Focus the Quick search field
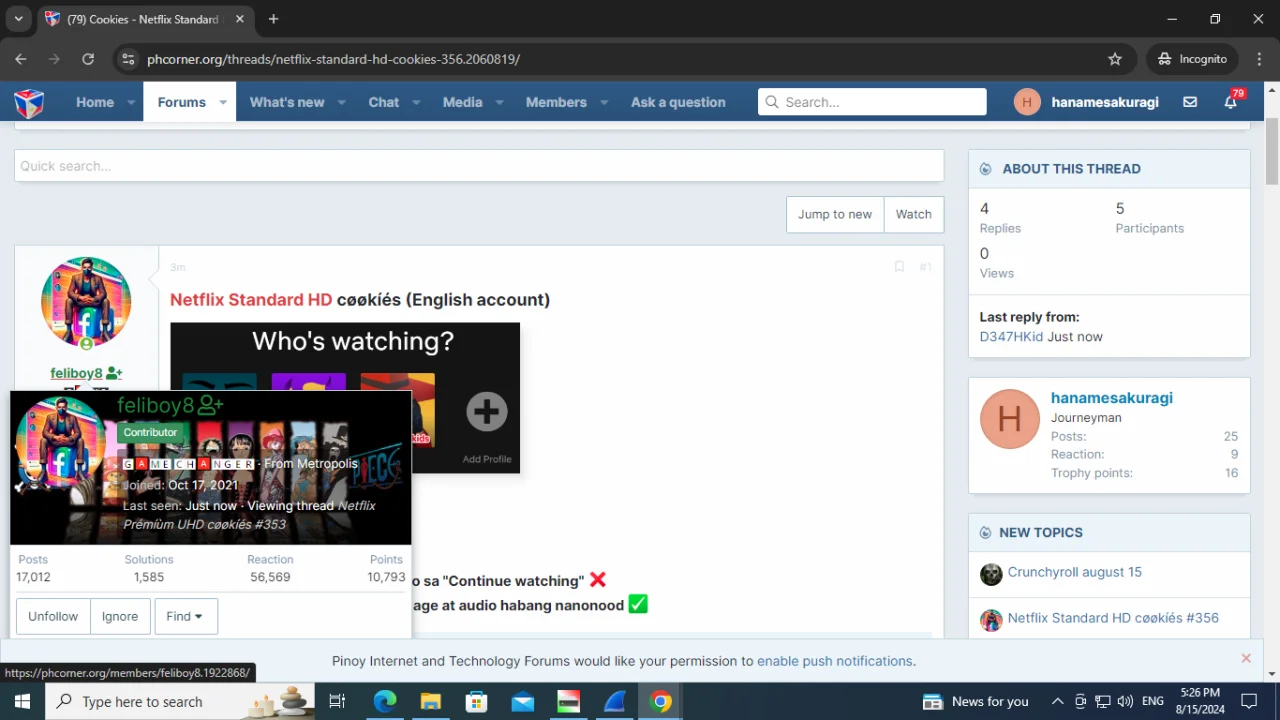 point(479,166)
